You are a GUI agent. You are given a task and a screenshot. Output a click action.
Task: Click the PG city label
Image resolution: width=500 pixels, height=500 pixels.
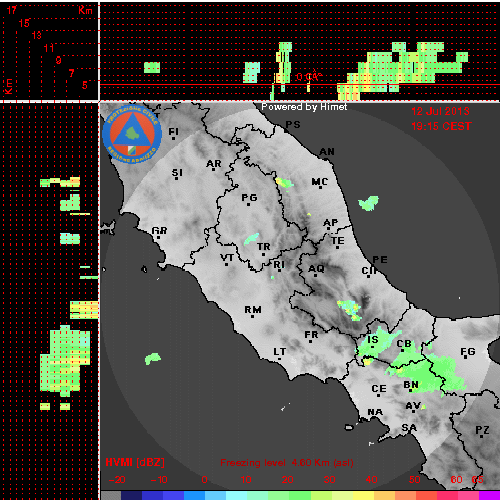(249, 198)
